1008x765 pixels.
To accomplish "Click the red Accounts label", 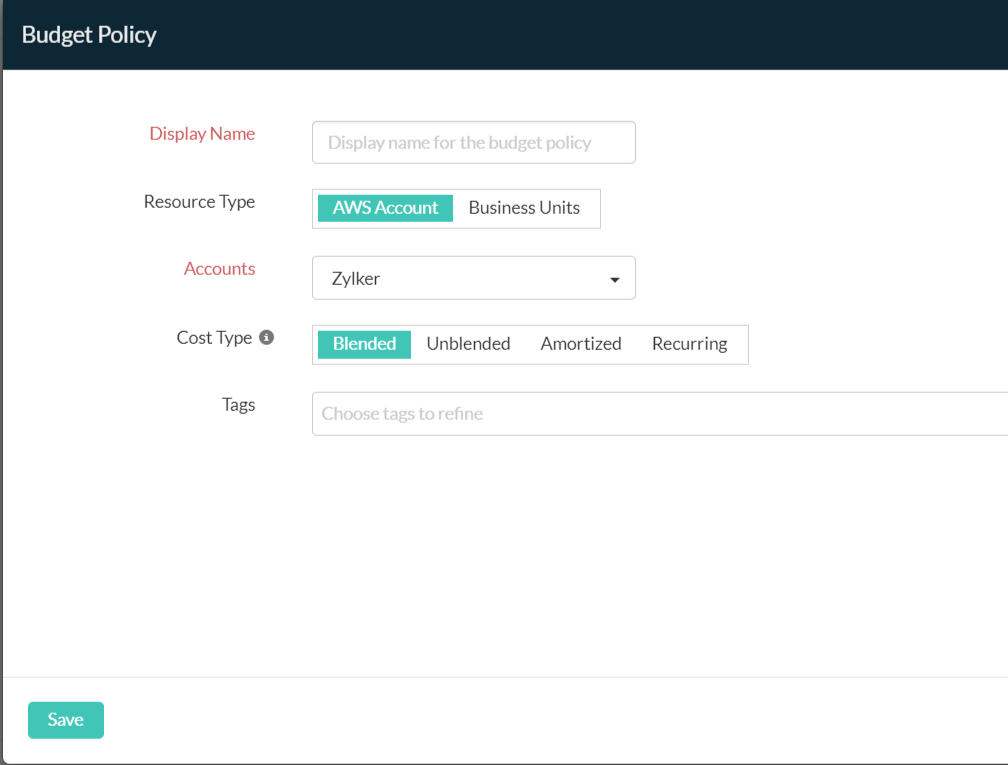I will [219, 269].
